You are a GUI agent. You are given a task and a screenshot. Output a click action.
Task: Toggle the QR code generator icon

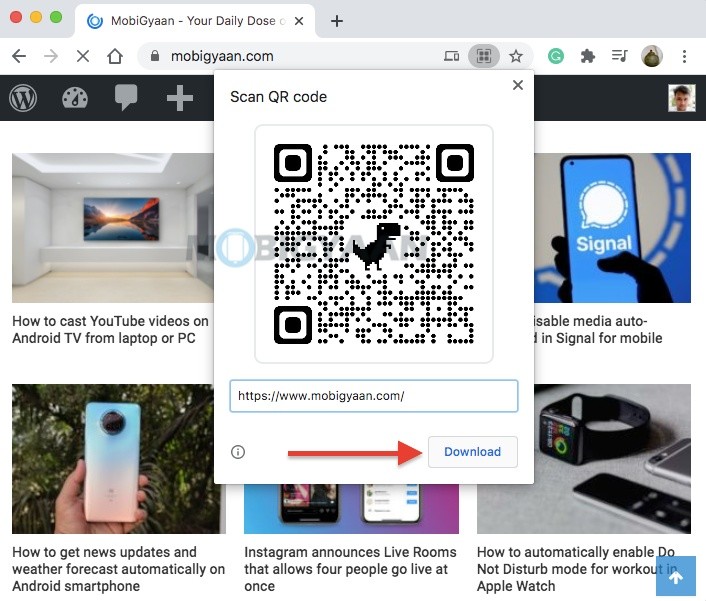point(484,56)
